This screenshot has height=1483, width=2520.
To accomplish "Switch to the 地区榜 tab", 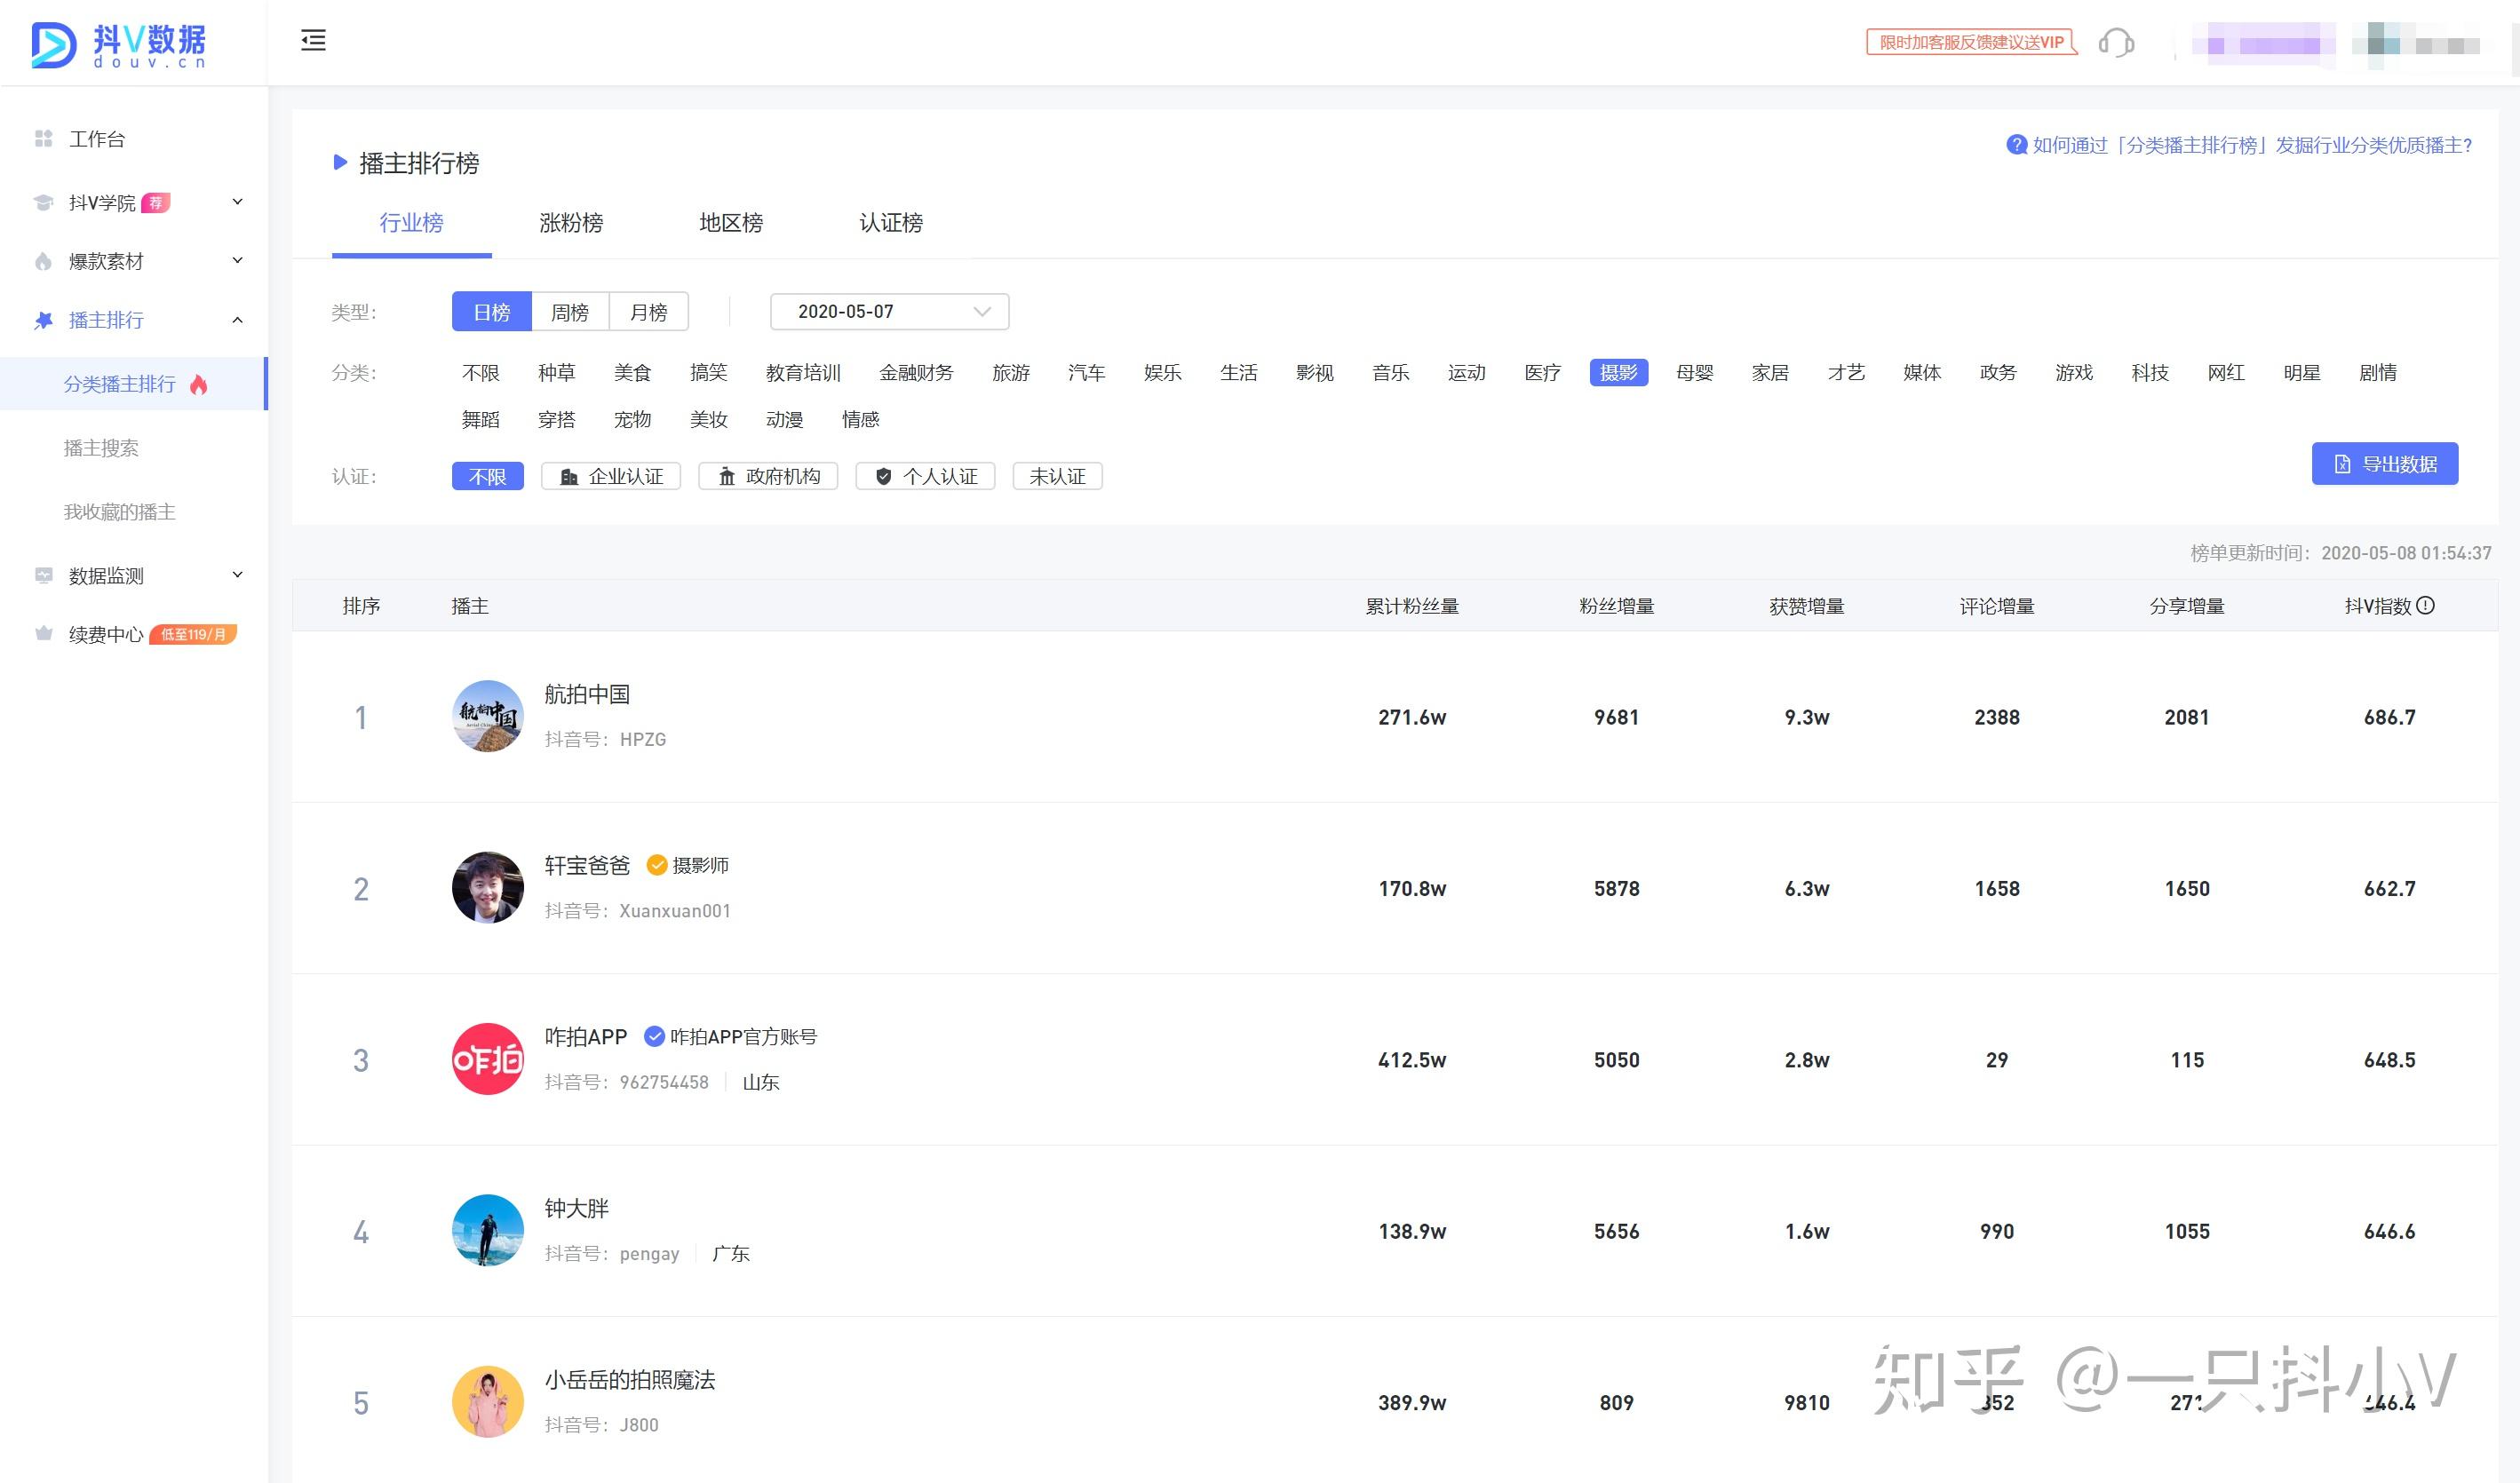I will coord(731,223).
